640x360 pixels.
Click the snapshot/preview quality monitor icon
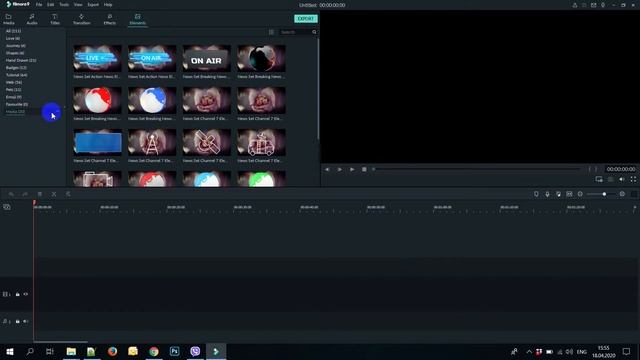[x=599, y=179]
